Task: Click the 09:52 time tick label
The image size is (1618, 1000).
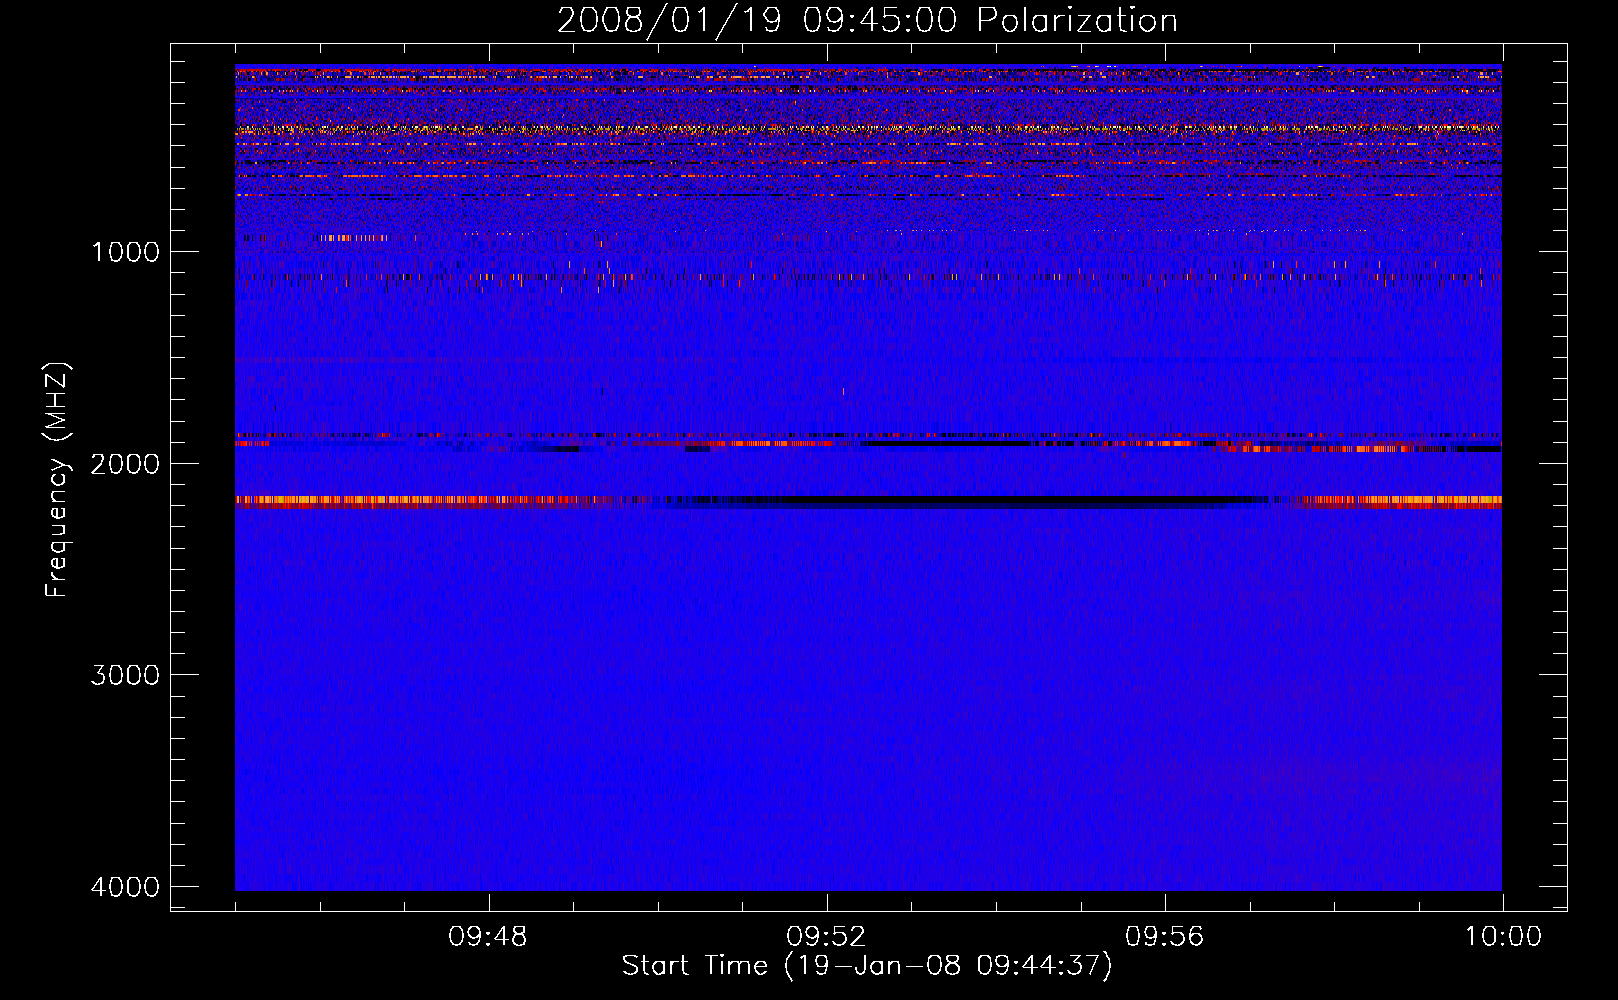Action: point(826,937)
